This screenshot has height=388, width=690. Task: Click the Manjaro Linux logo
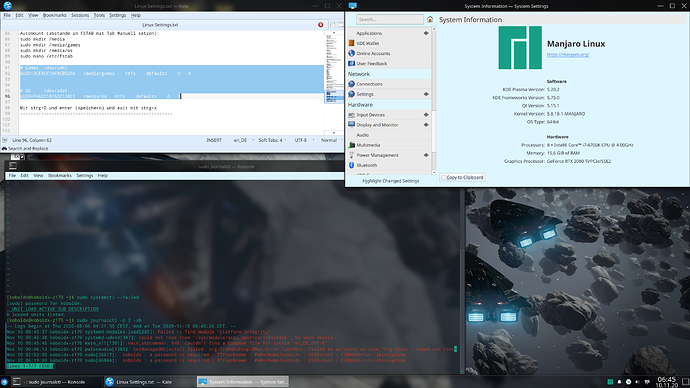point(520,48)
